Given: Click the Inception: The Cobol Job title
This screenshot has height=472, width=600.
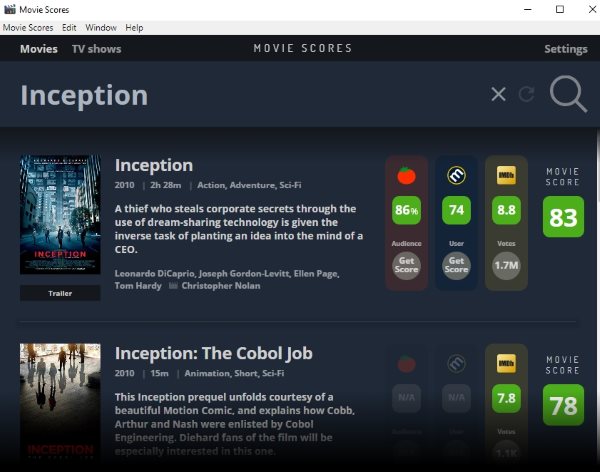Looking at the screenshot, I should tap(214, 353).
